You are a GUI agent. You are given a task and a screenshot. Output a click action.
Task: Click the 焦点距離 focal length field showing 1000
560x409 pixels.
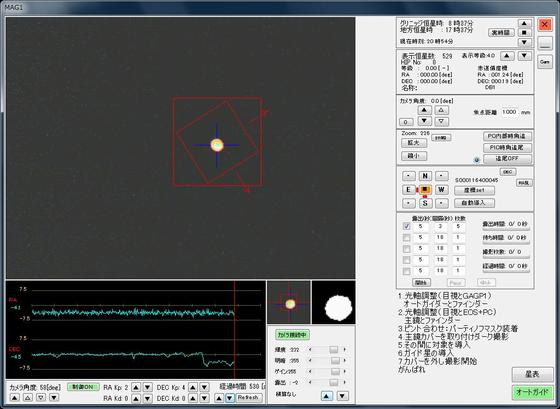click(x=509, y=112)
